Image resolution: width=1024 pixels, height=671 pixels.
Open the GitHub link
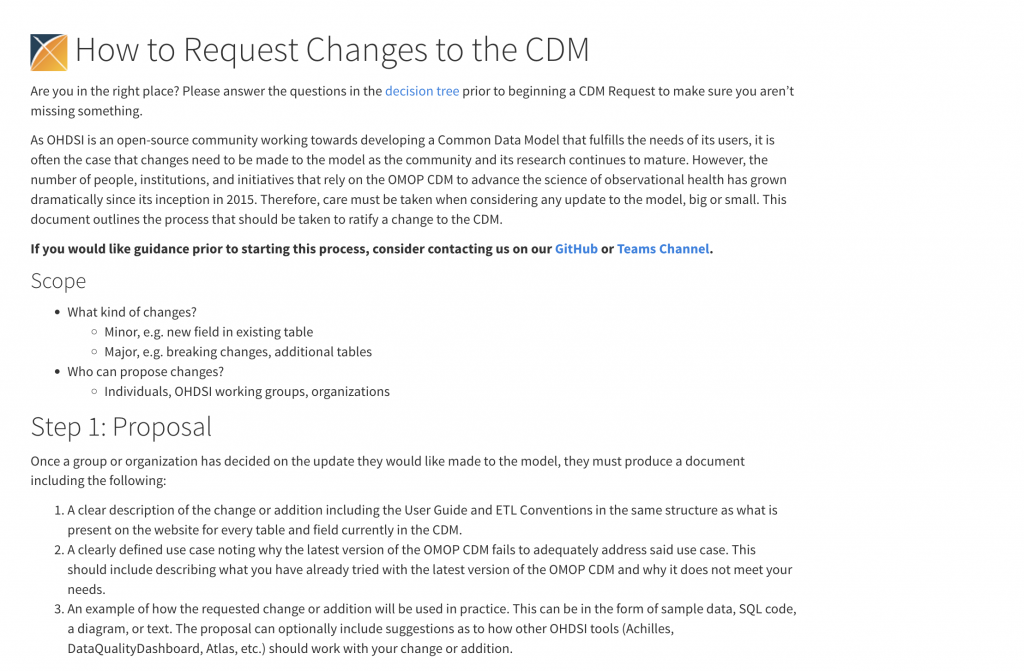576,249
